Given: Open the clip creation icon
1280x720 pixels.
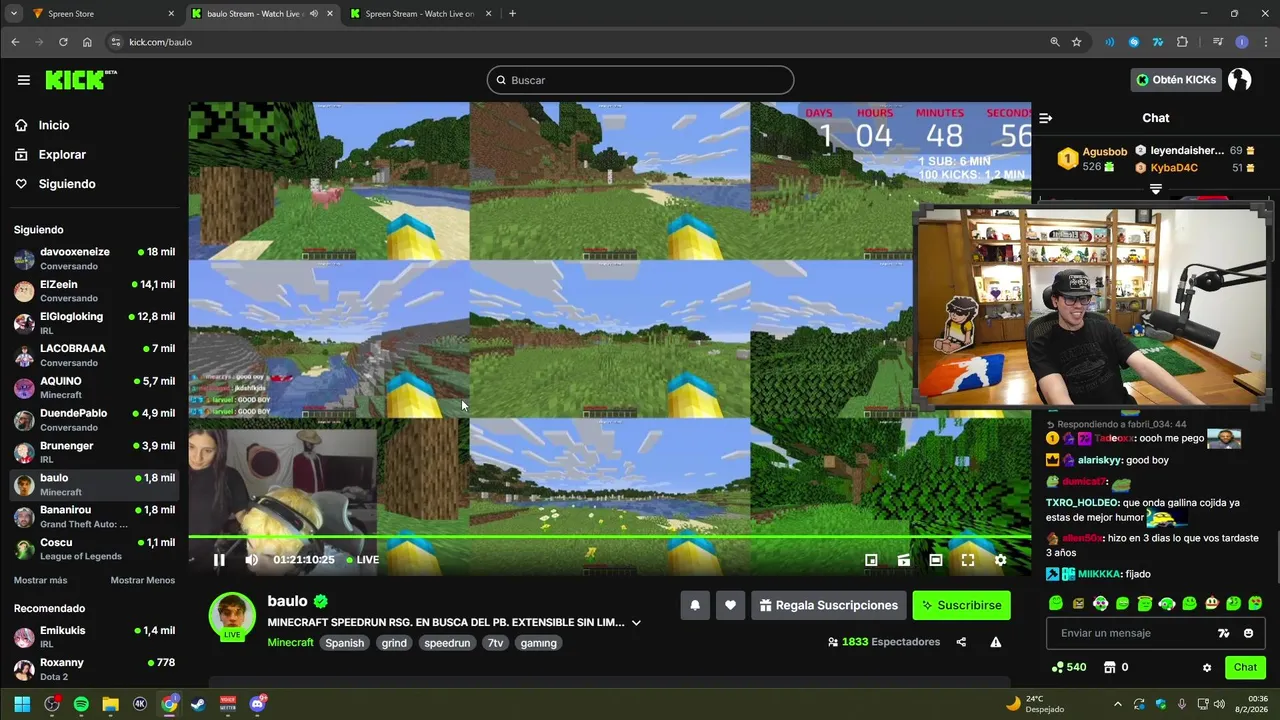Looking at the screenshot, I should tap(904, 560).
